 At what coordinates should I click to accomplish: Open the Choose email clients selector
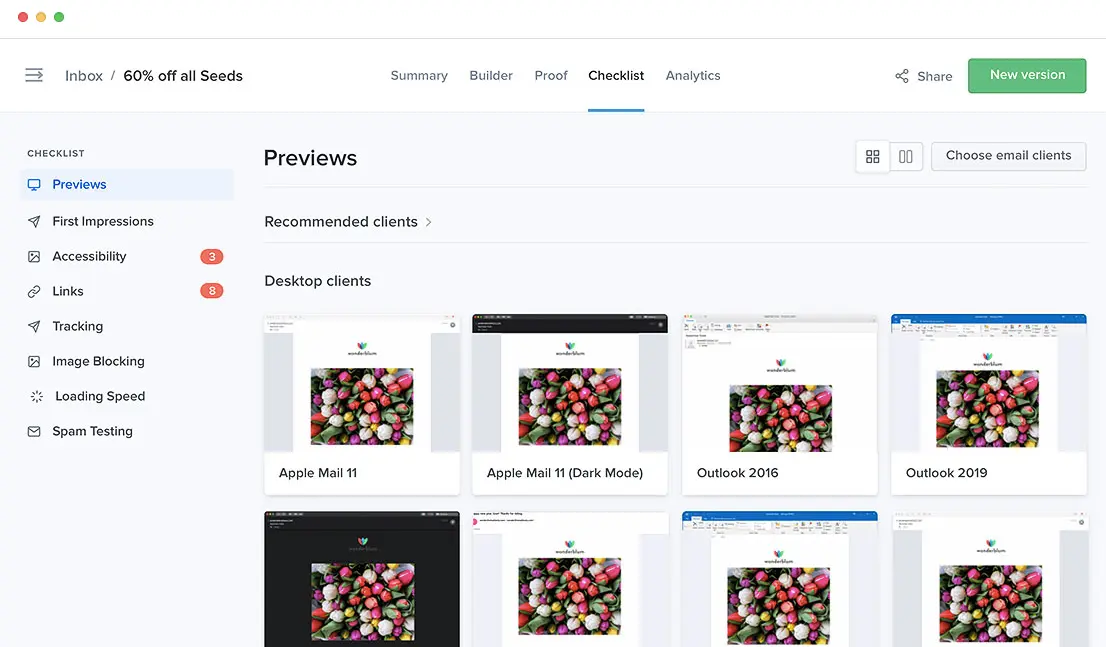tap(1008, 156)
